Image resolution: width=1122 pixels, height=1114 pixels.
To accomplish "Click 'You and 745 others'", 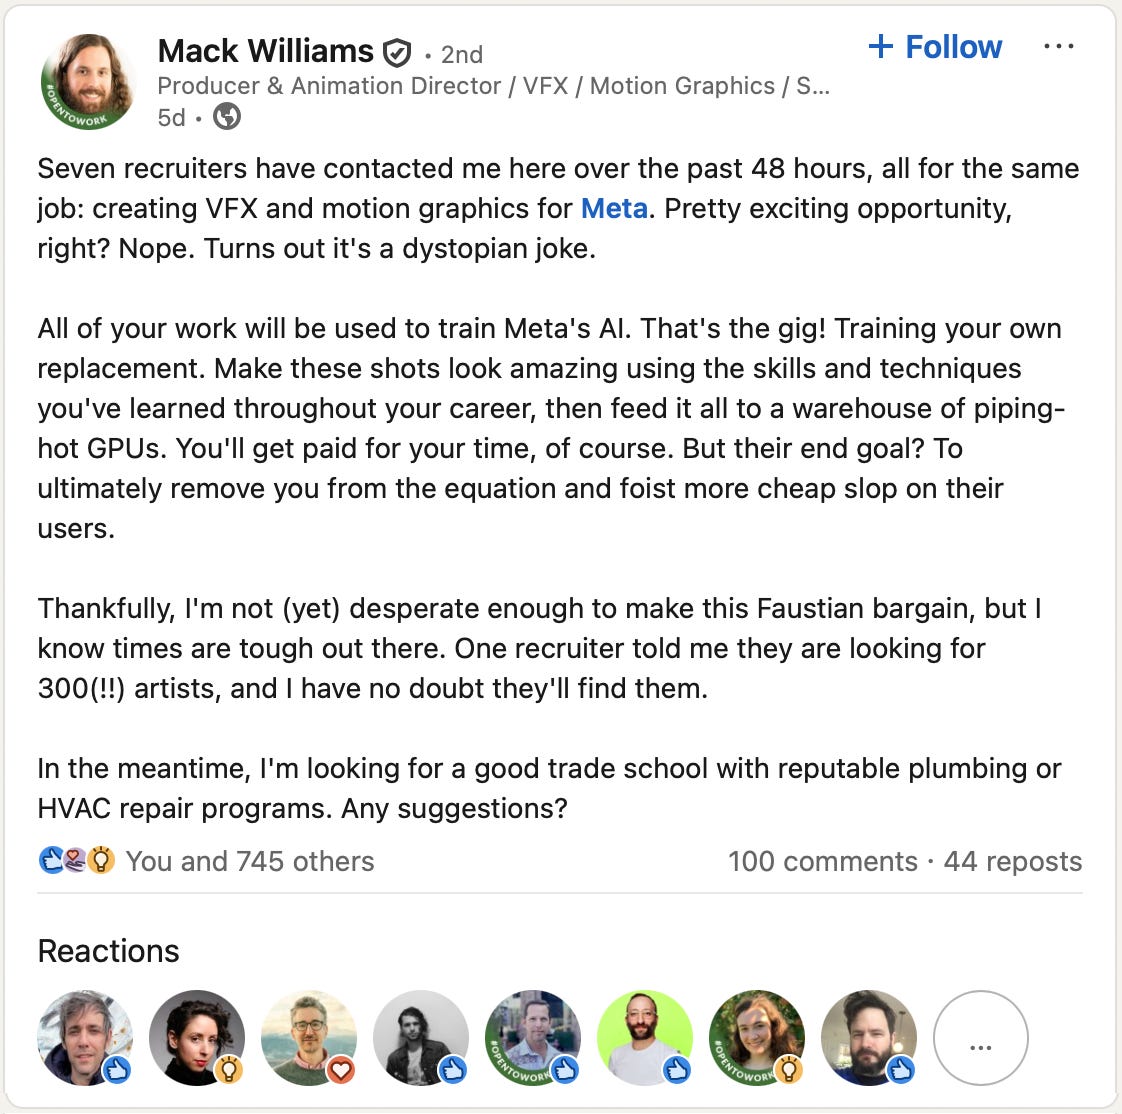I will coord(248,861).
